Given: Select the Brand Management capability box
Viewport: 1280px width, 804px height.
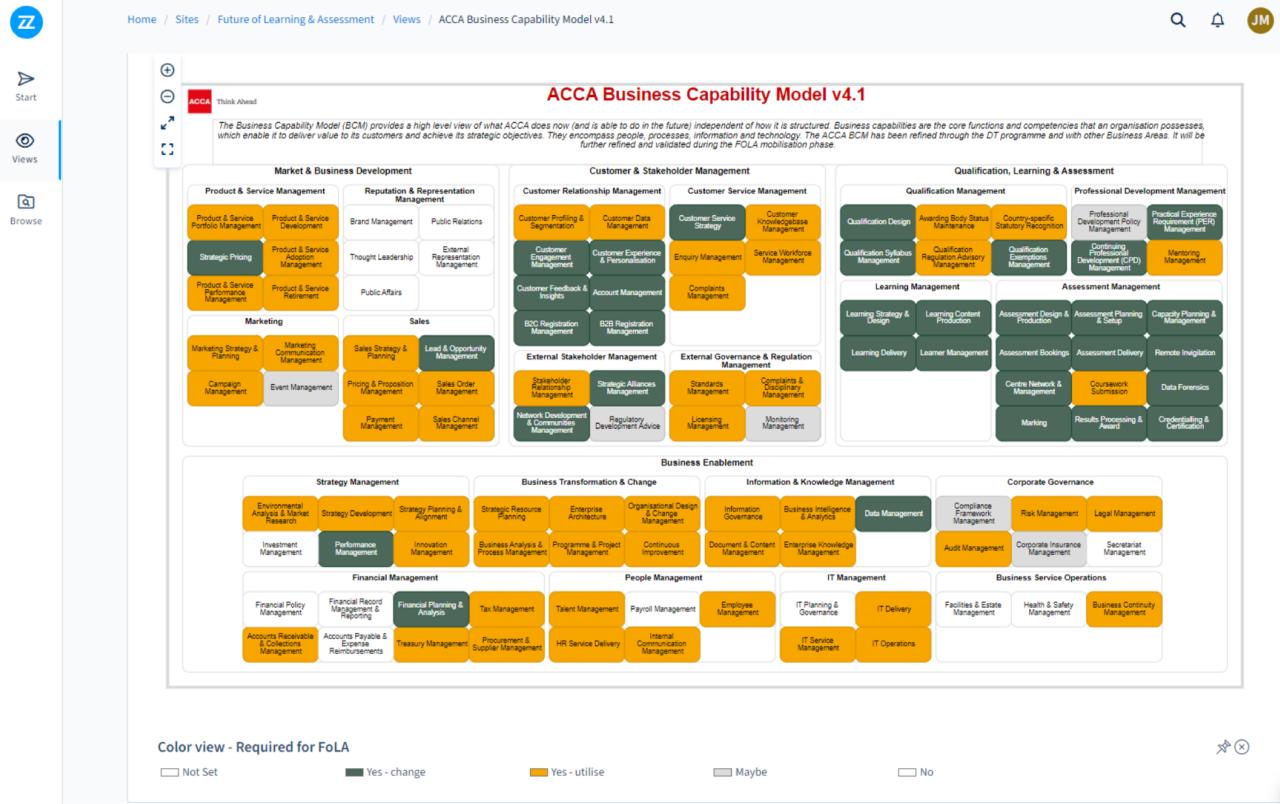Looking at the screenshot, I should pos(381,222).
